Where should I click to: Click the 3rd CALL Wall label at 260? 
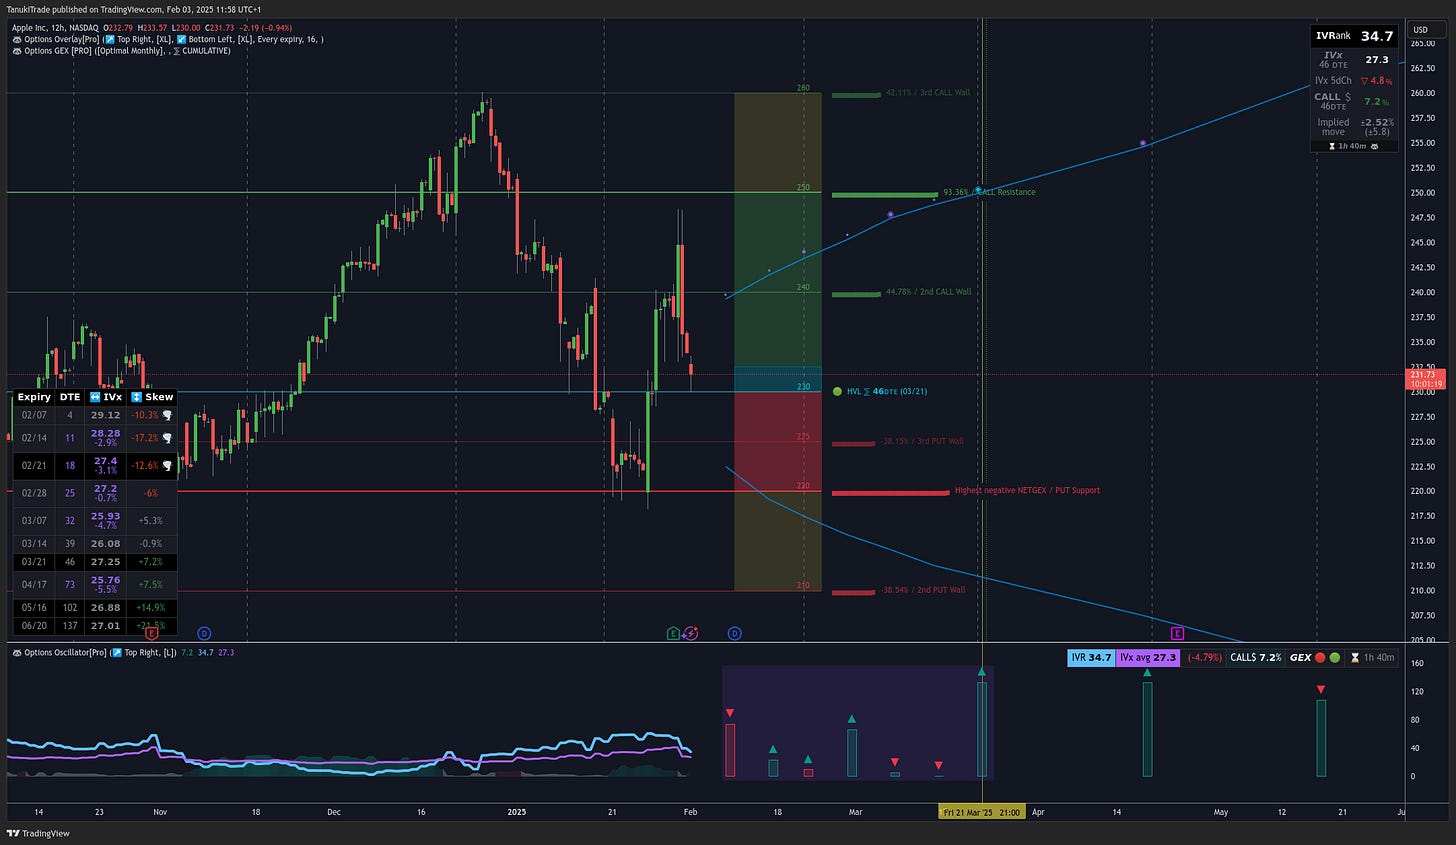(928, 93)
